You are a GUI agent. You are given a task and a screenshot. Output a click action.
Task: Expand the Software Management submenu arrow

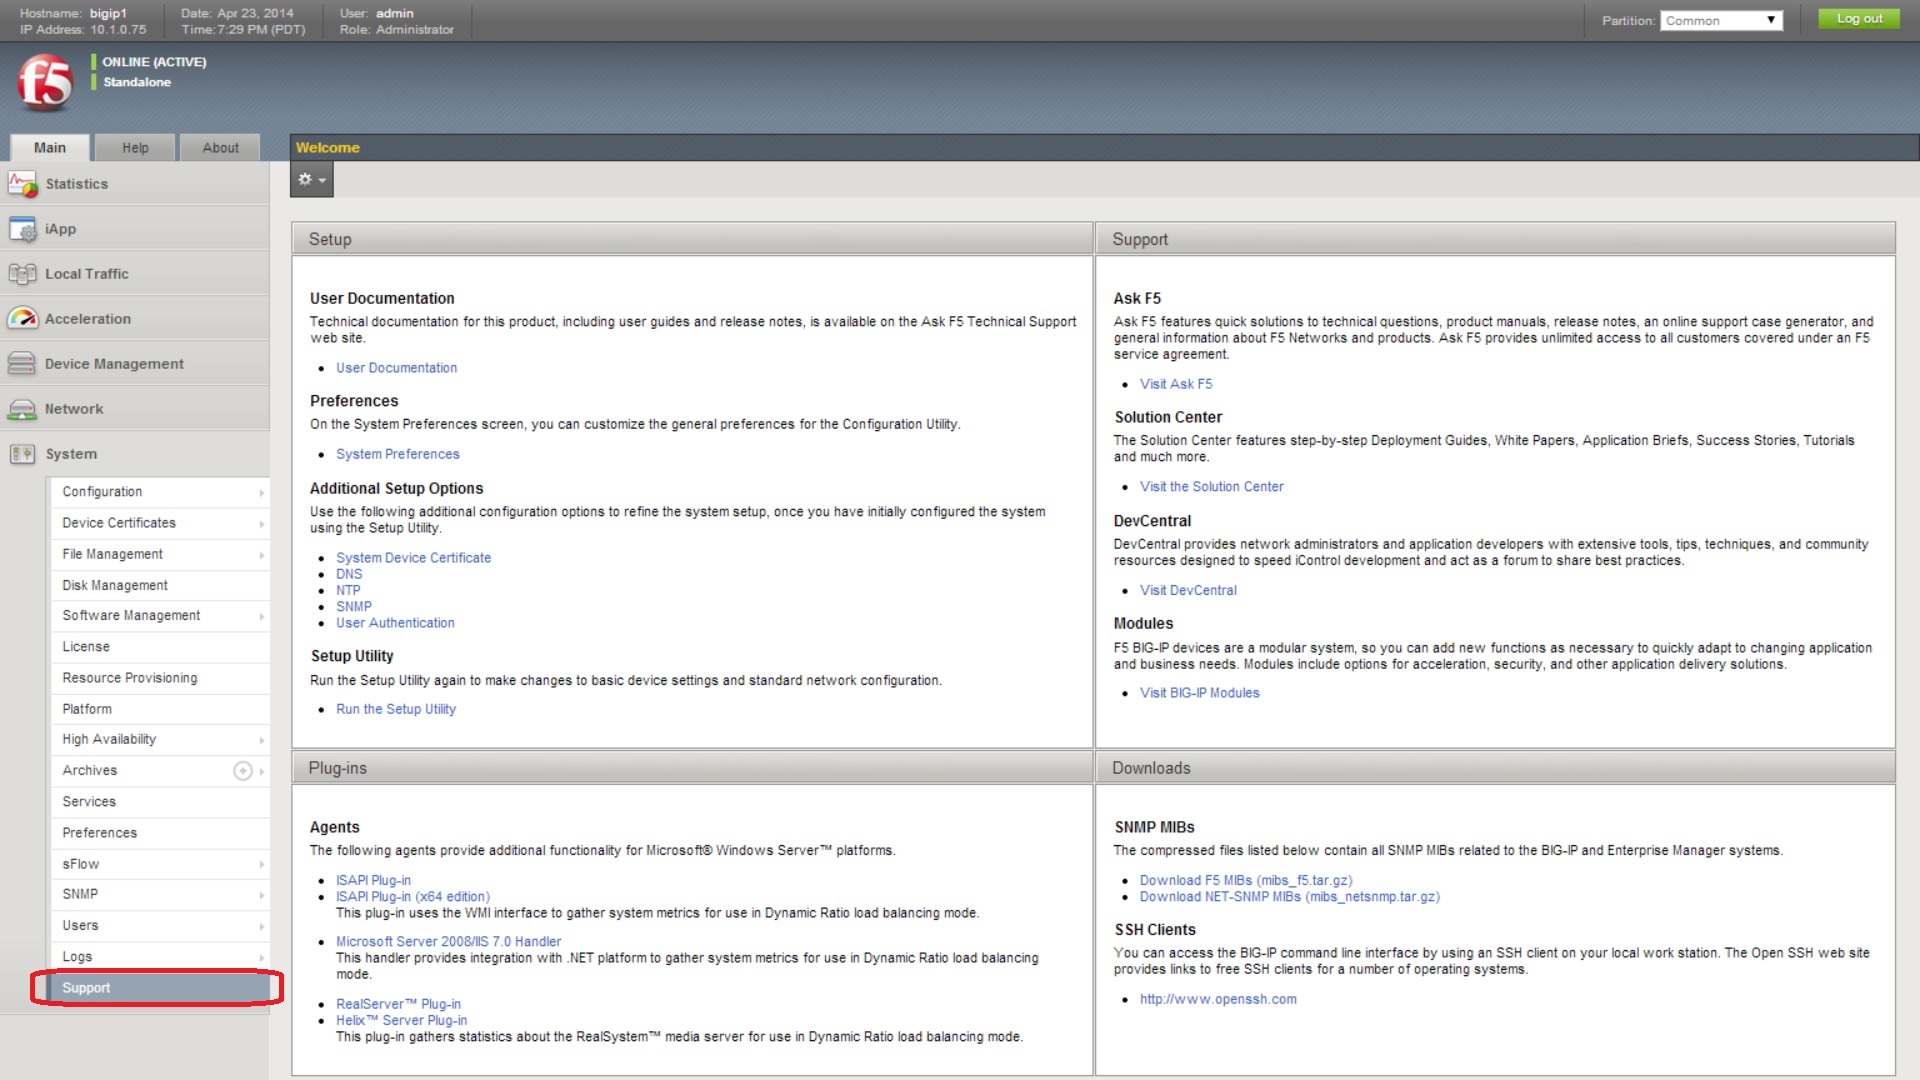click(x=261, y=617)
